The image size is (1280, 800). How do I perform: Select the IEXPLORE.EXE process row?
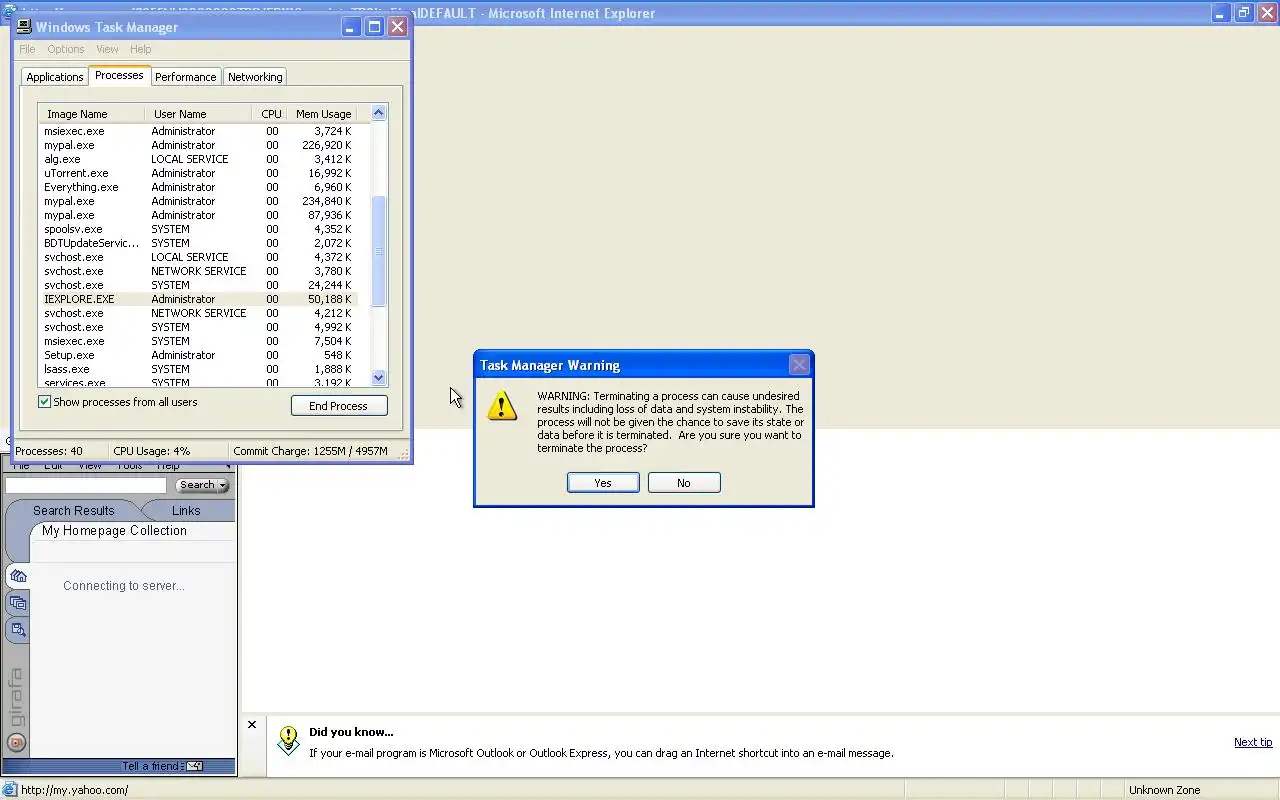[198, 299]
